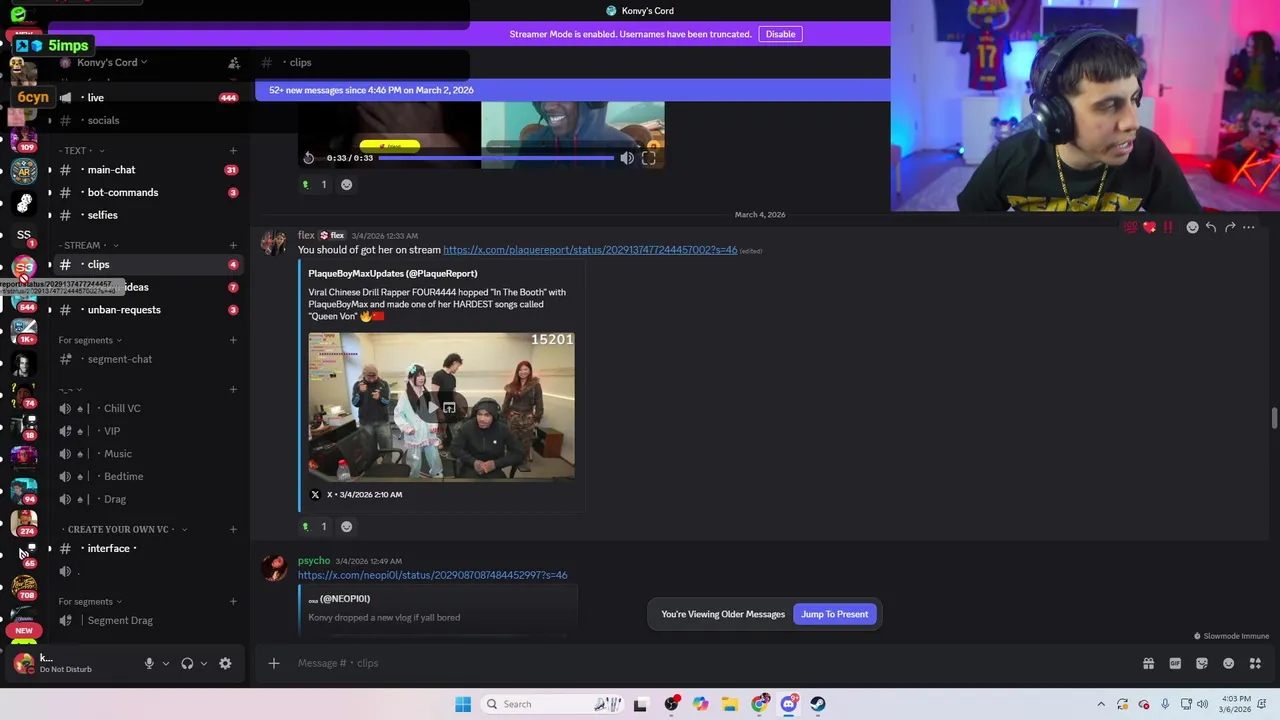Toggle the green reaction on the PlaqueReport message
1280x720 pixels.
314,526
